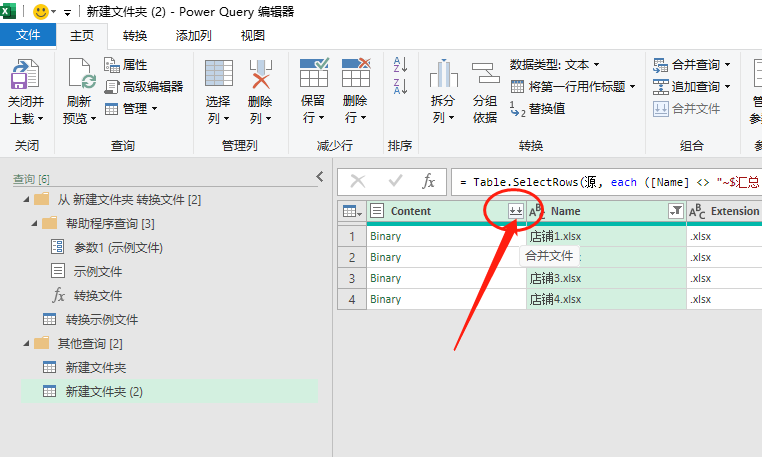Click the Refresh Preview (刷新预览) icon
Viewport: 762px width, 457px height.
(x=80, y=74)
